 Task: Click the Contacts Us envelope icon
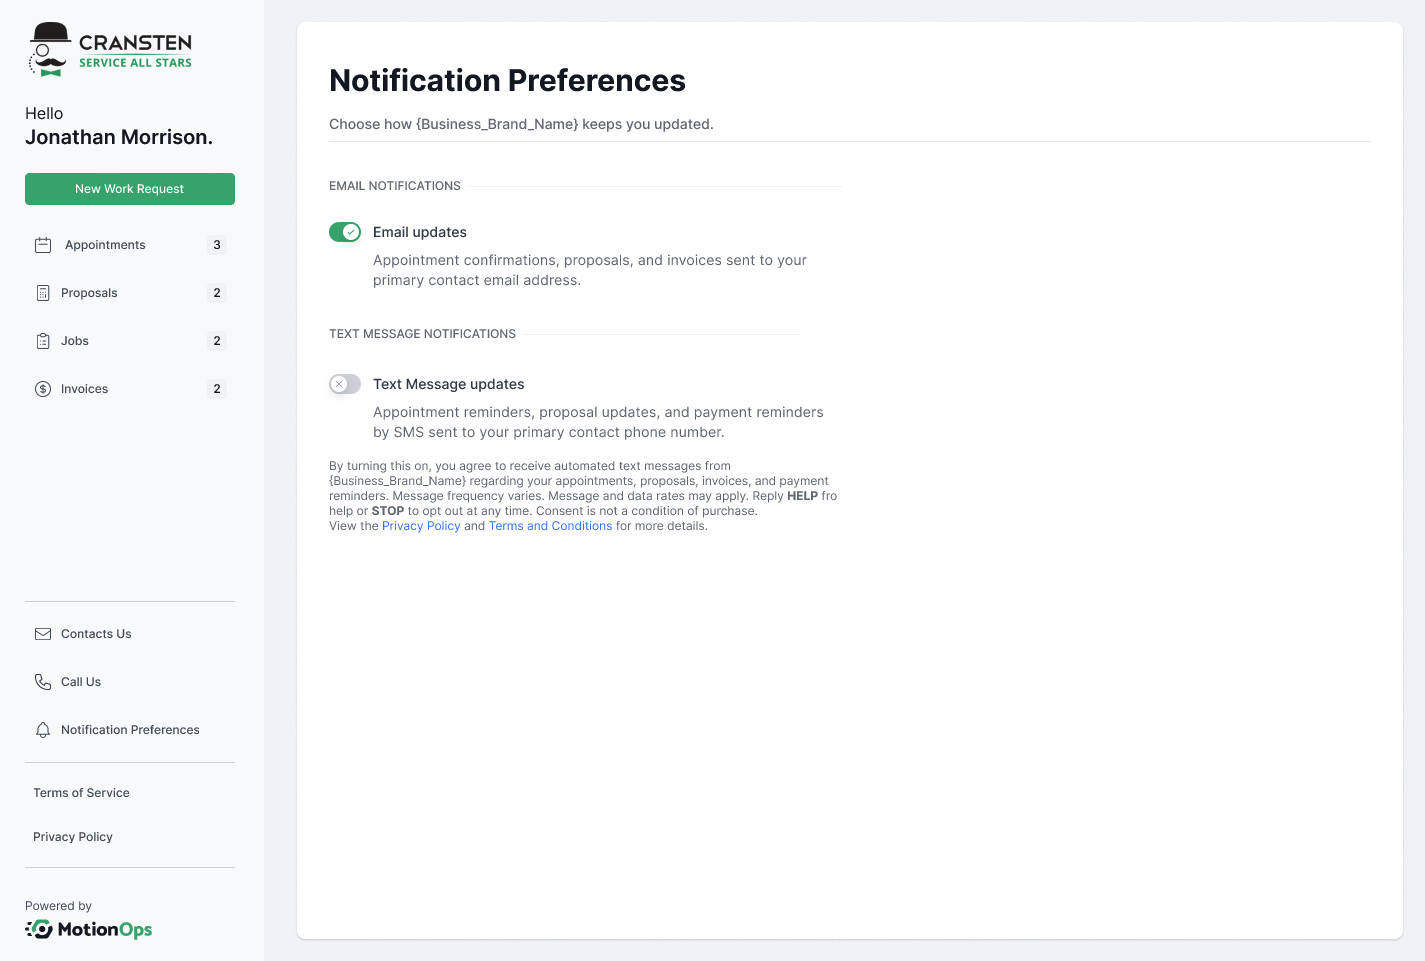(43, 634)
